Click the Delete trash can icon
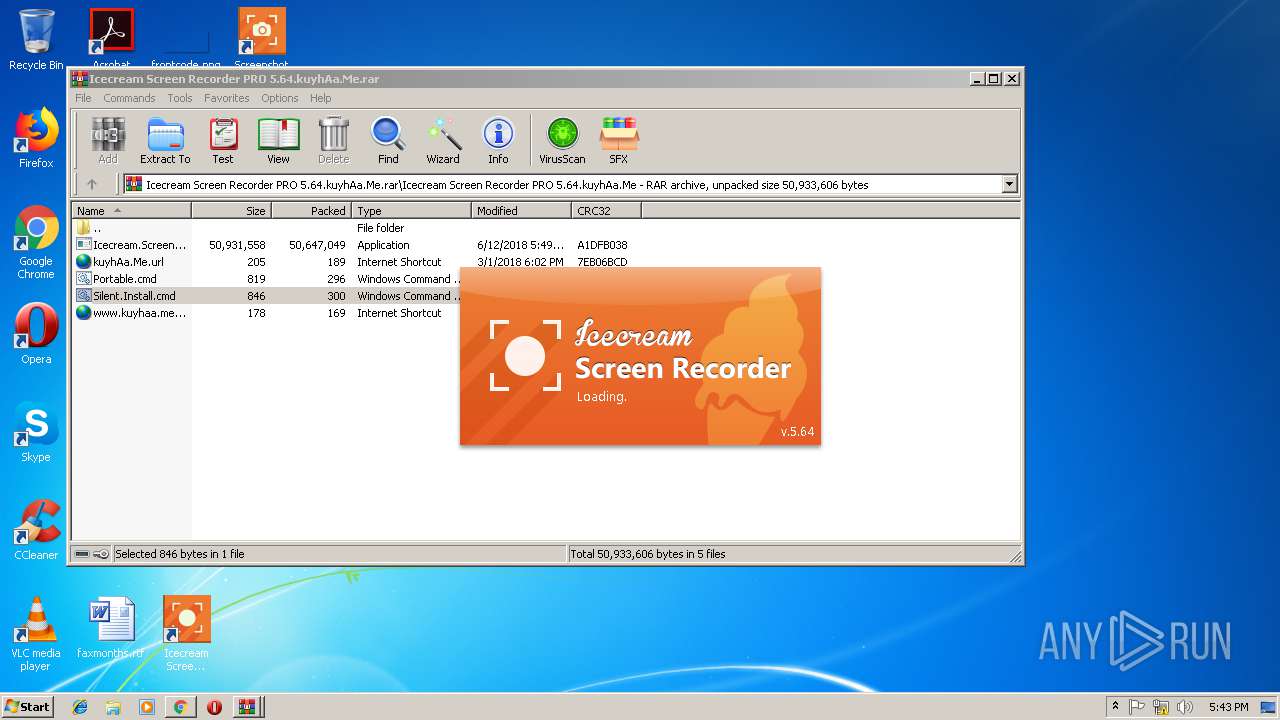The height and width of the screenshot is (720, 1280). coord(333,141)
